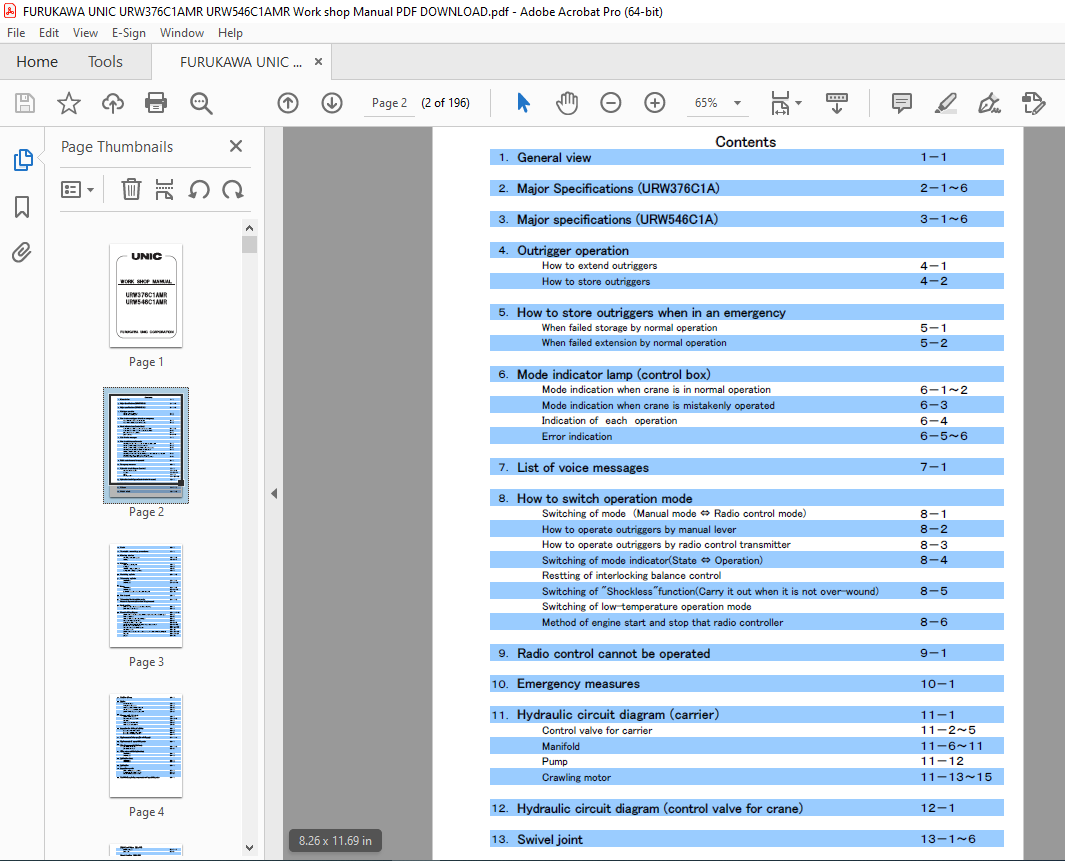This screenshot has height=861, width=1065.
Task: Open the Edit menu
Action: pos(48,33)
